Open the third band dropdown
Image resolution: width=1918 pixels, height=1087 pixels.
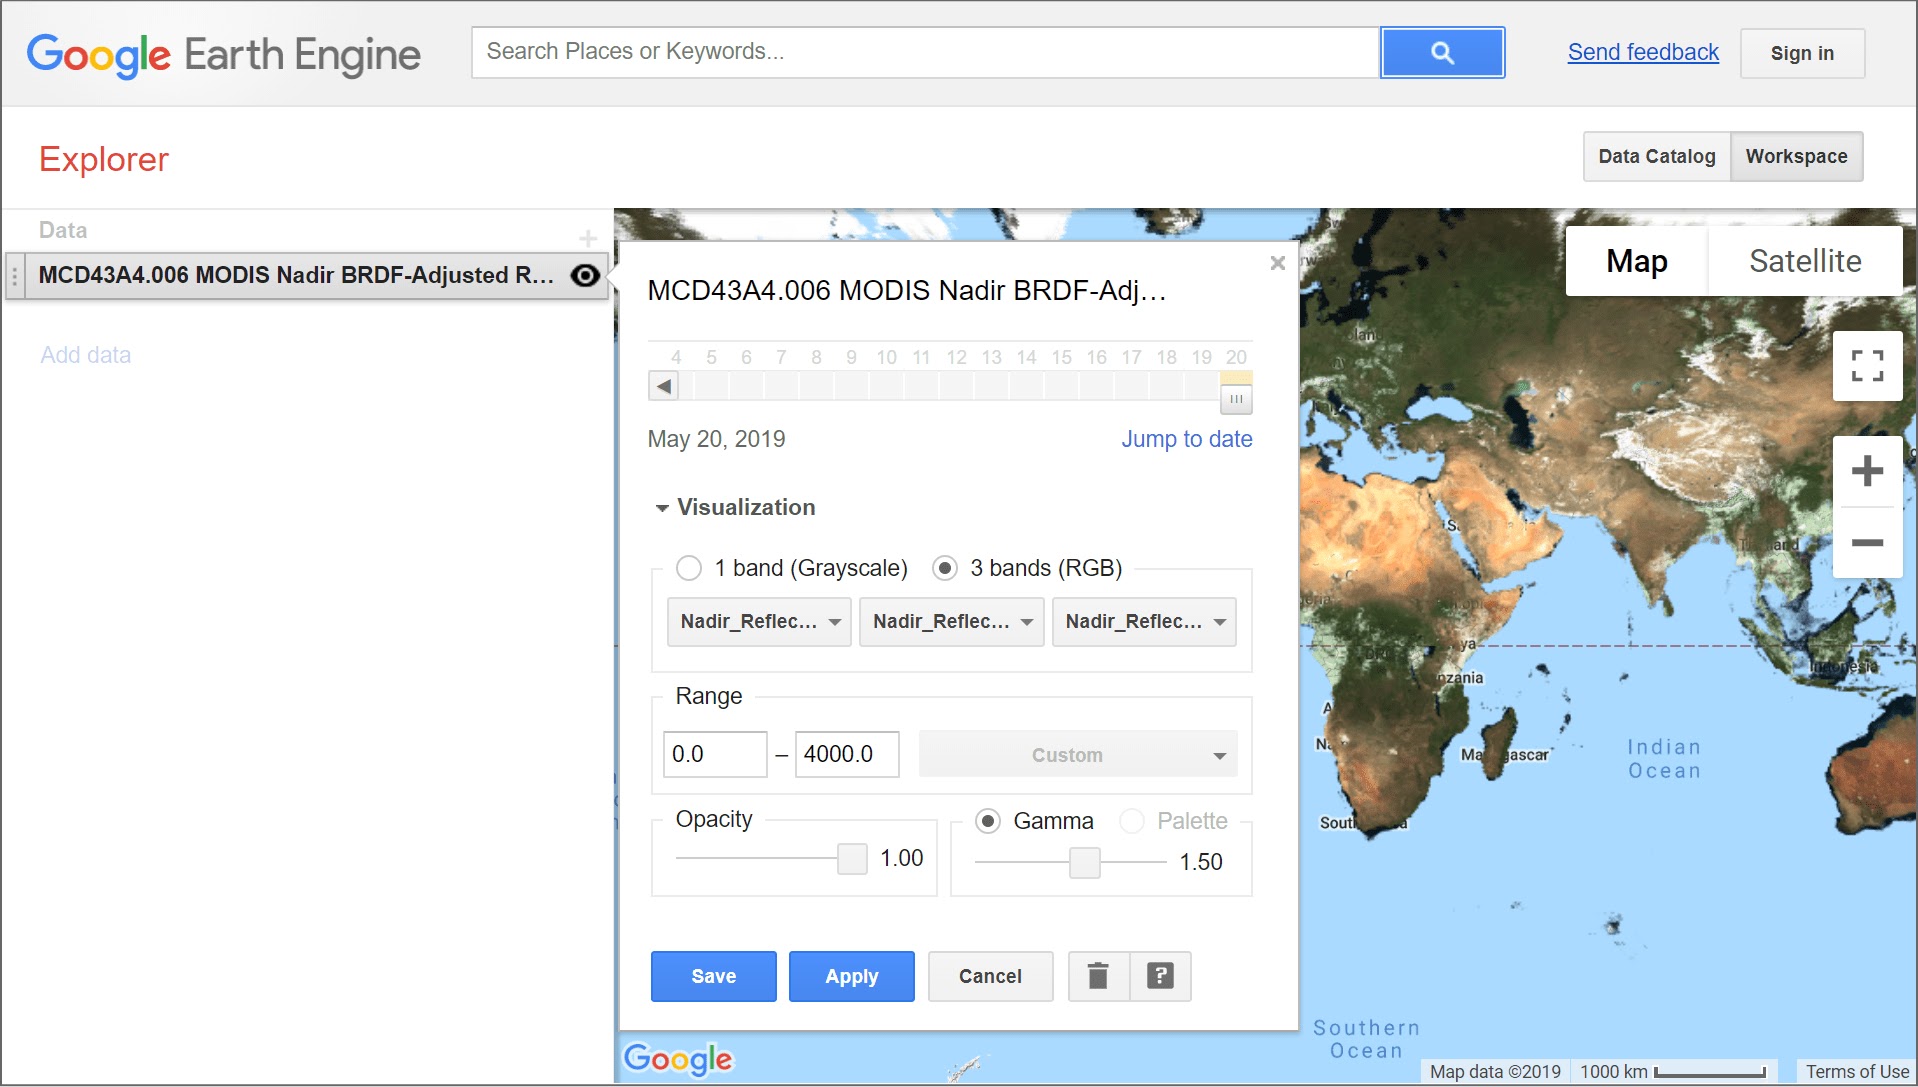(1144, 622)
